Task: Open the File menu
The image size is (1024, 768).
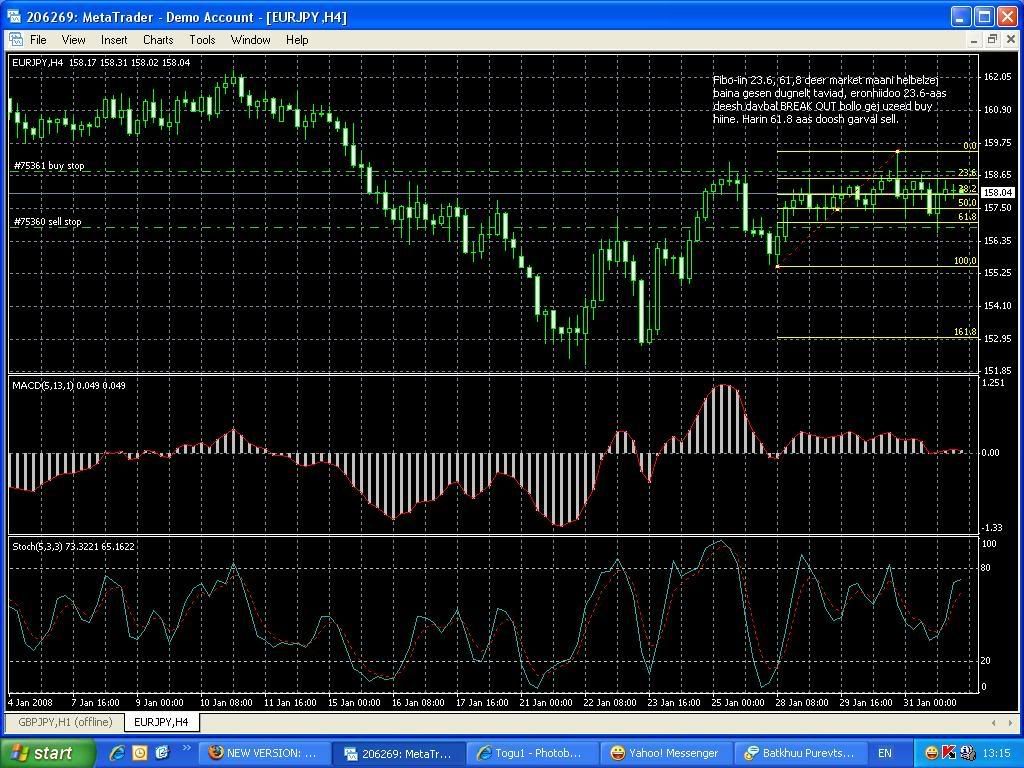Action: [38, 40]
